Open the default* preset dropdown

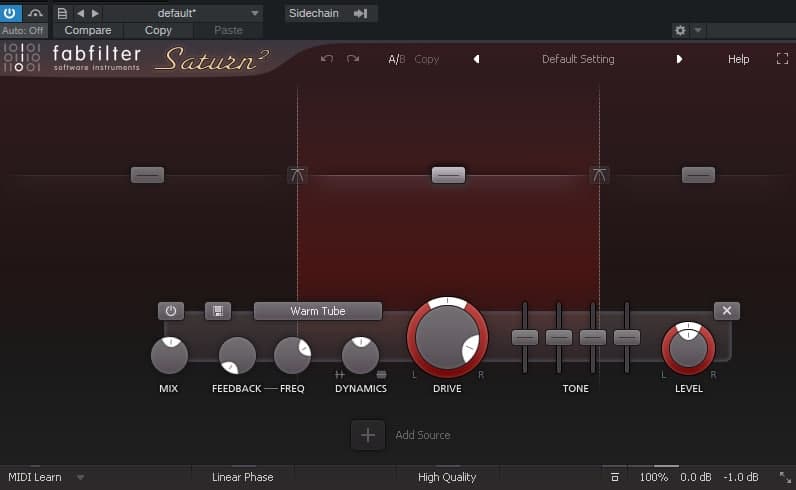183,13
